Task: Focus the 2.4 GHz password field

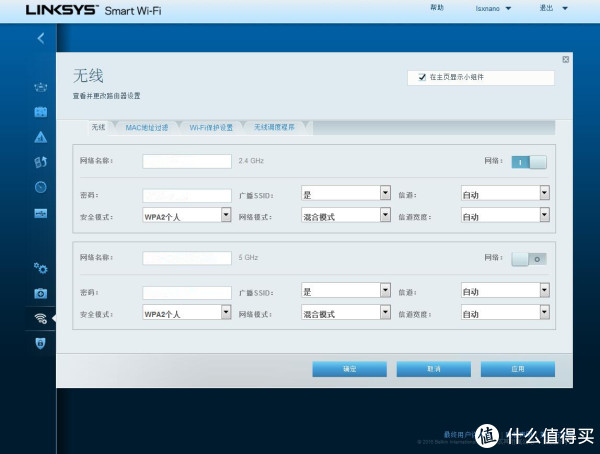Action: (187, 196)
